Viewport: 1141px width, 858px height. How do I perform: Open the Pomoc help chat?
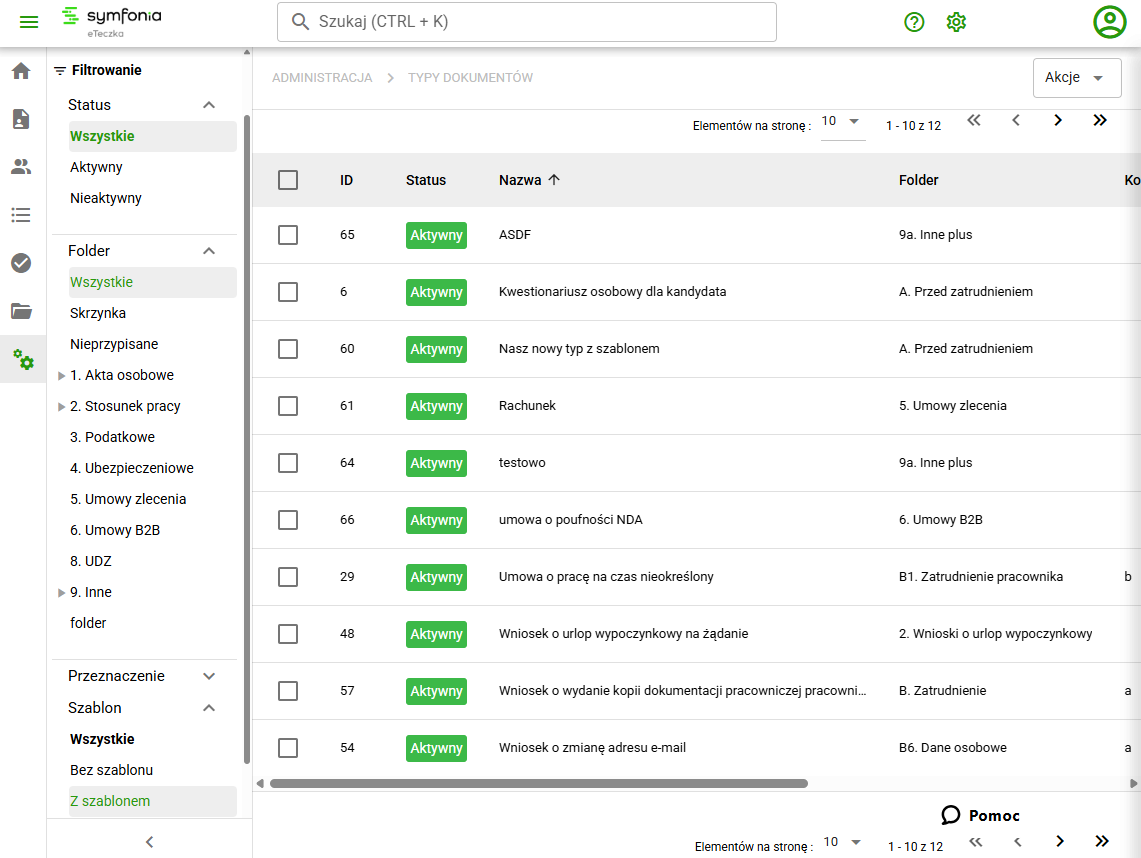click(x=980, y=815)
